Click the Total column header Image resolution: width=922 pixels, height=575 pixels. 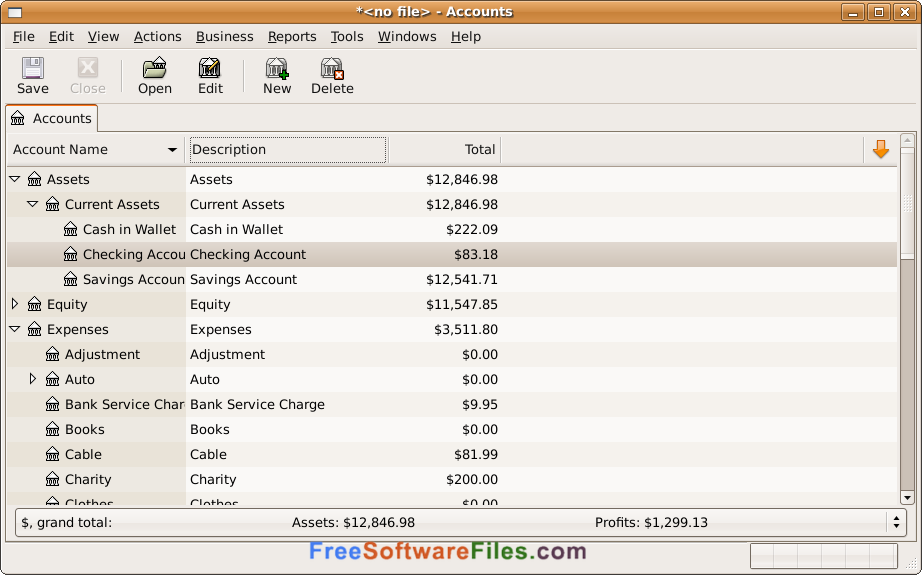point(444,149)
